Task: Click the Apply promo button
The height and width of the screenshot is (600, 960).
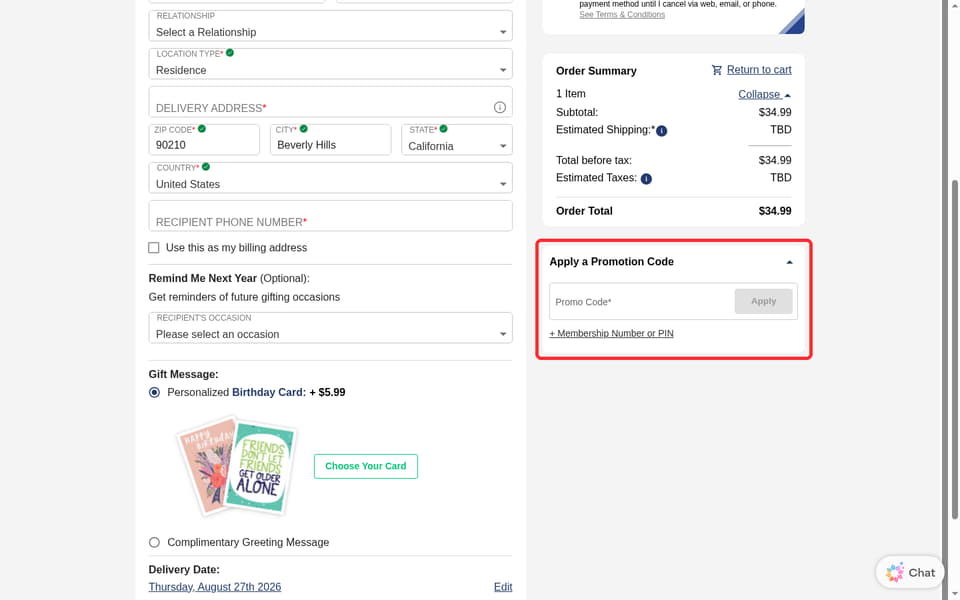Action: coord(763,301)
